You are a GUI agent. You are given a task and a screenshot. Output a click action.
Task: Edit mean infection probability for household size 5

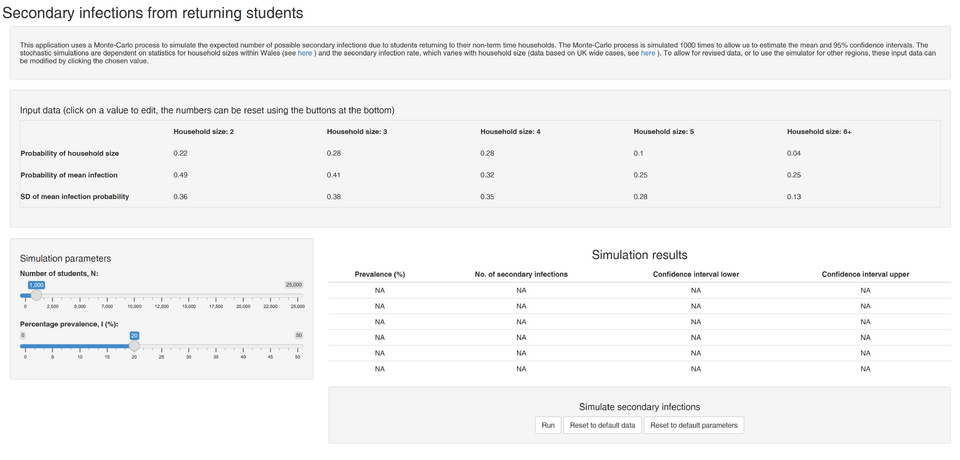pos(640,175)
